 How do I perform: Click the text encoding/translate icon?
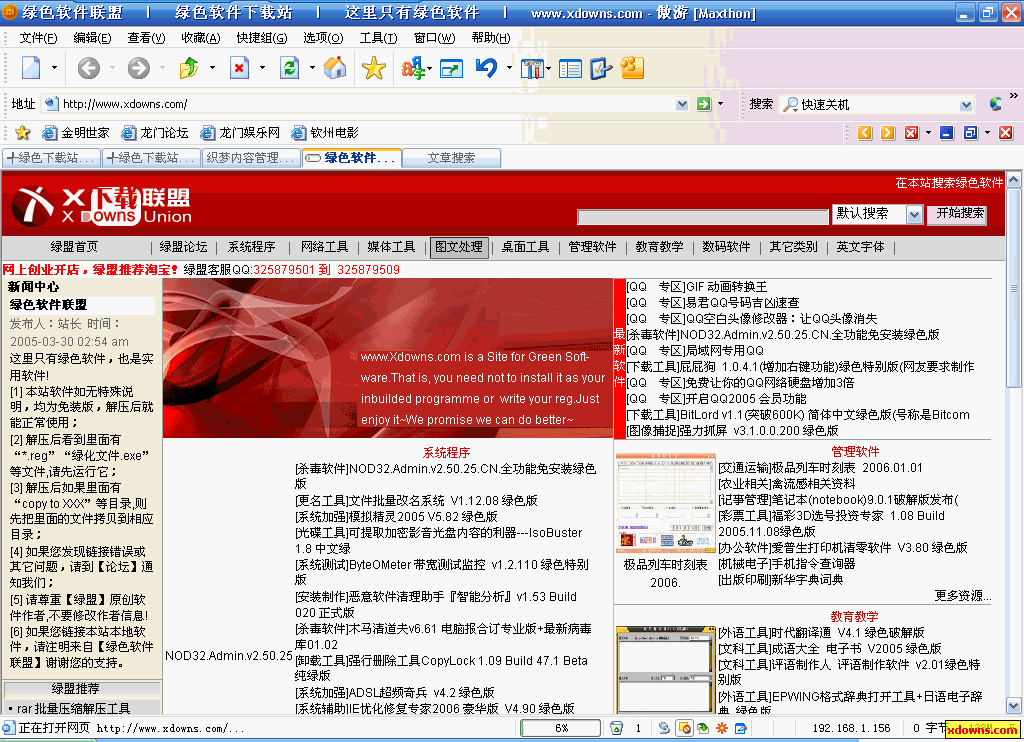pos(413,67)
